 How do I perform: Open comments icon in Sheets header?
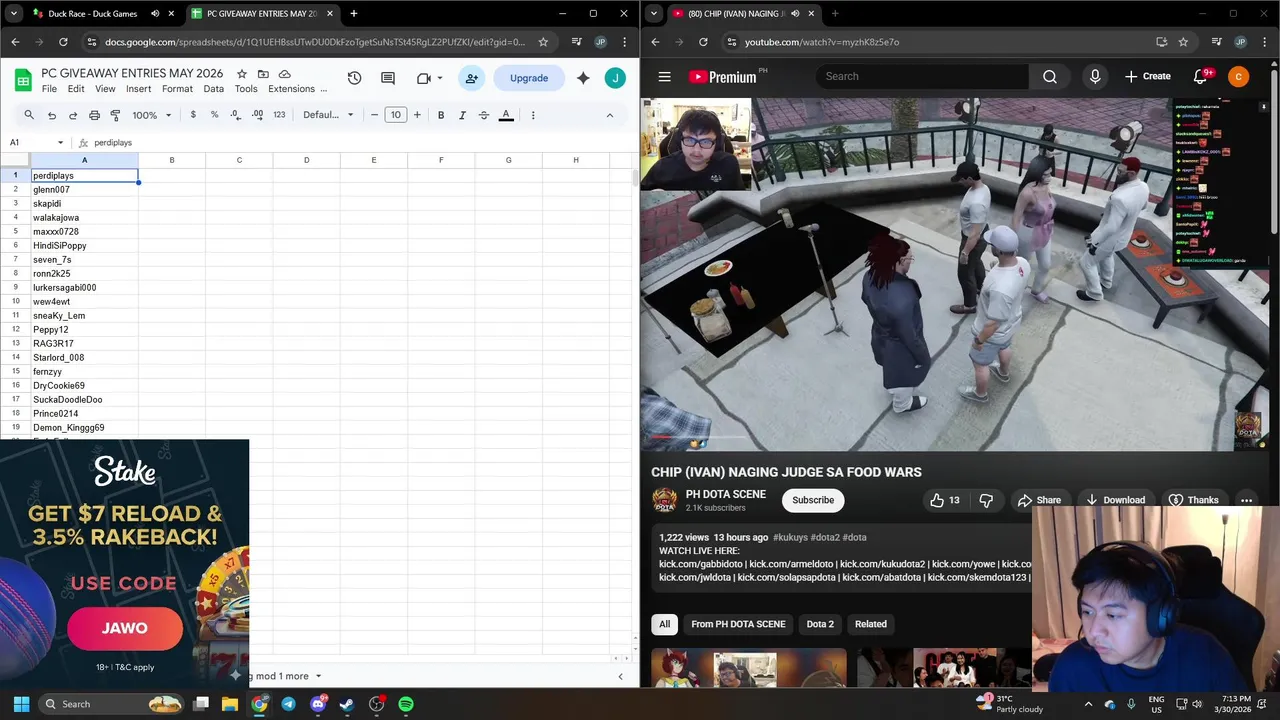tap(388, 78)
